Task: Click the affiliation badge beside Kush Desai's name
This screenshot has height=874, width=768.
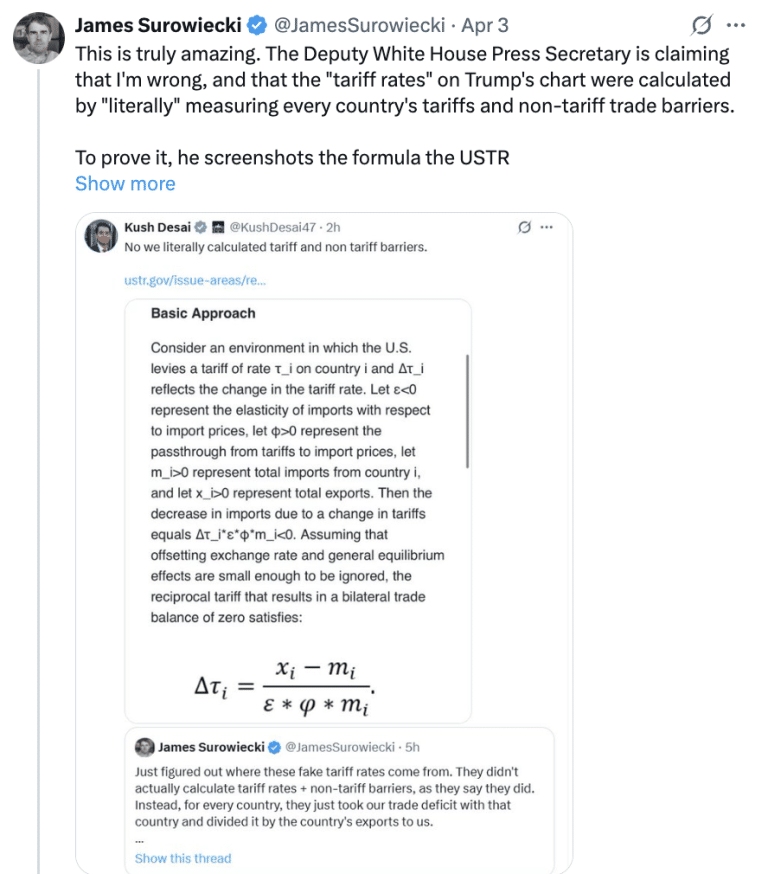Action: tap(217, 228)
